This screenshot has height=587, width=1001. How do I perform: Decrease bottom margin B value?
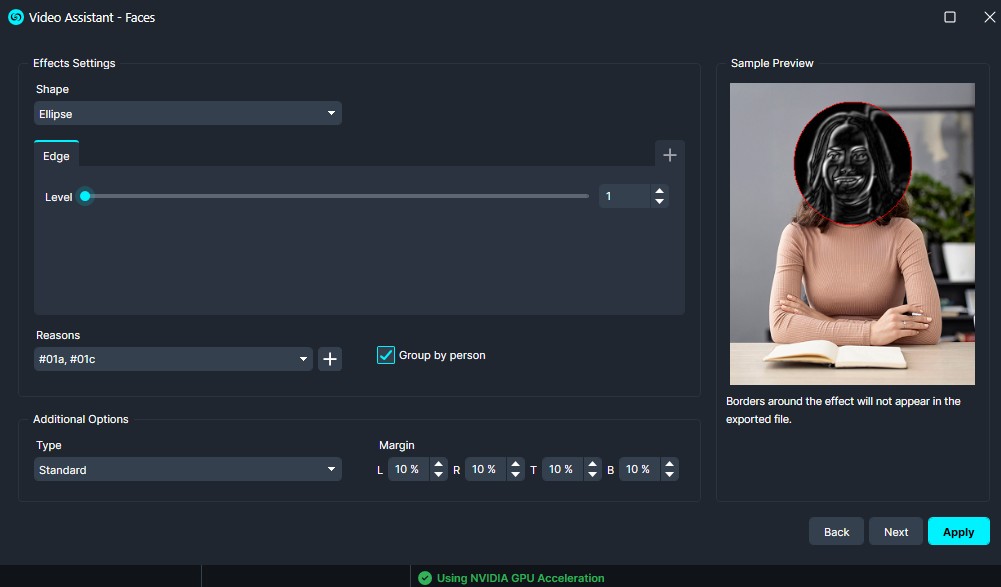pyautogui.click(x=669, y=475)
